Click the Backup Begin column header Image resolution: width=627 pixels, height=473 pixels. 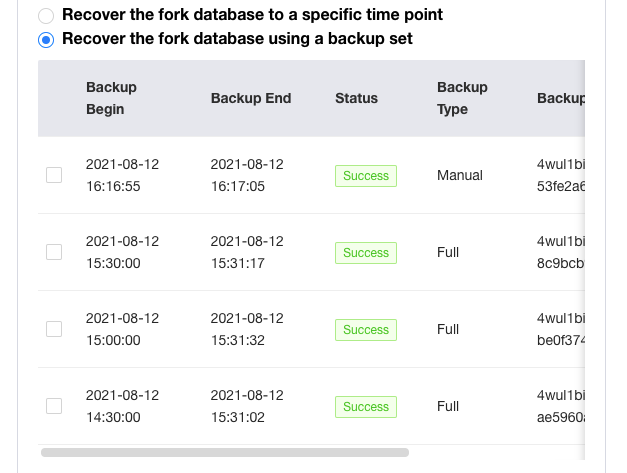(111, 98)
